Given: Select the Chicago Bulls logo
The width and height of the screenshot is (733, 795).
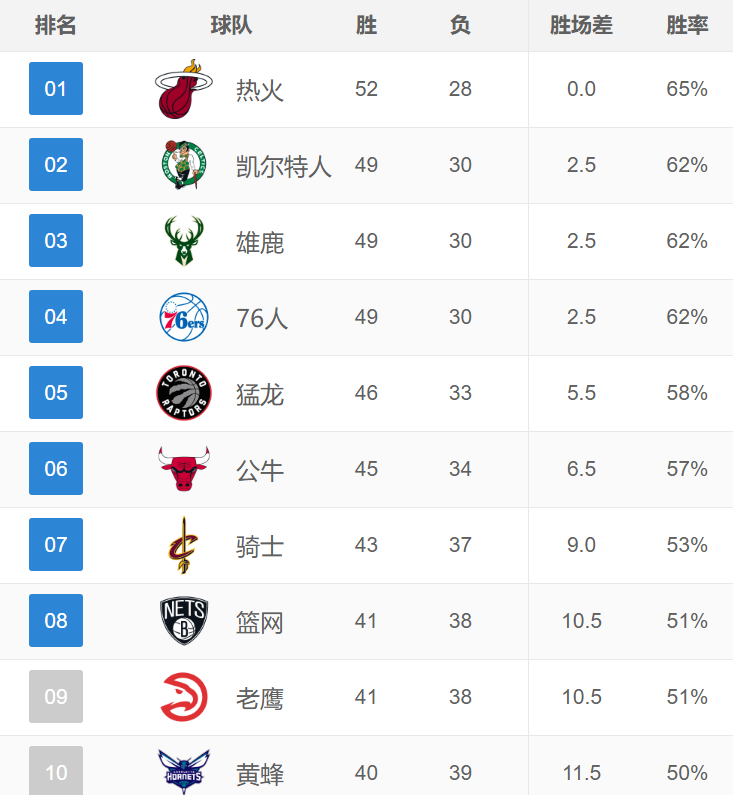Looking at the screenshot, I should click(184, 468).
